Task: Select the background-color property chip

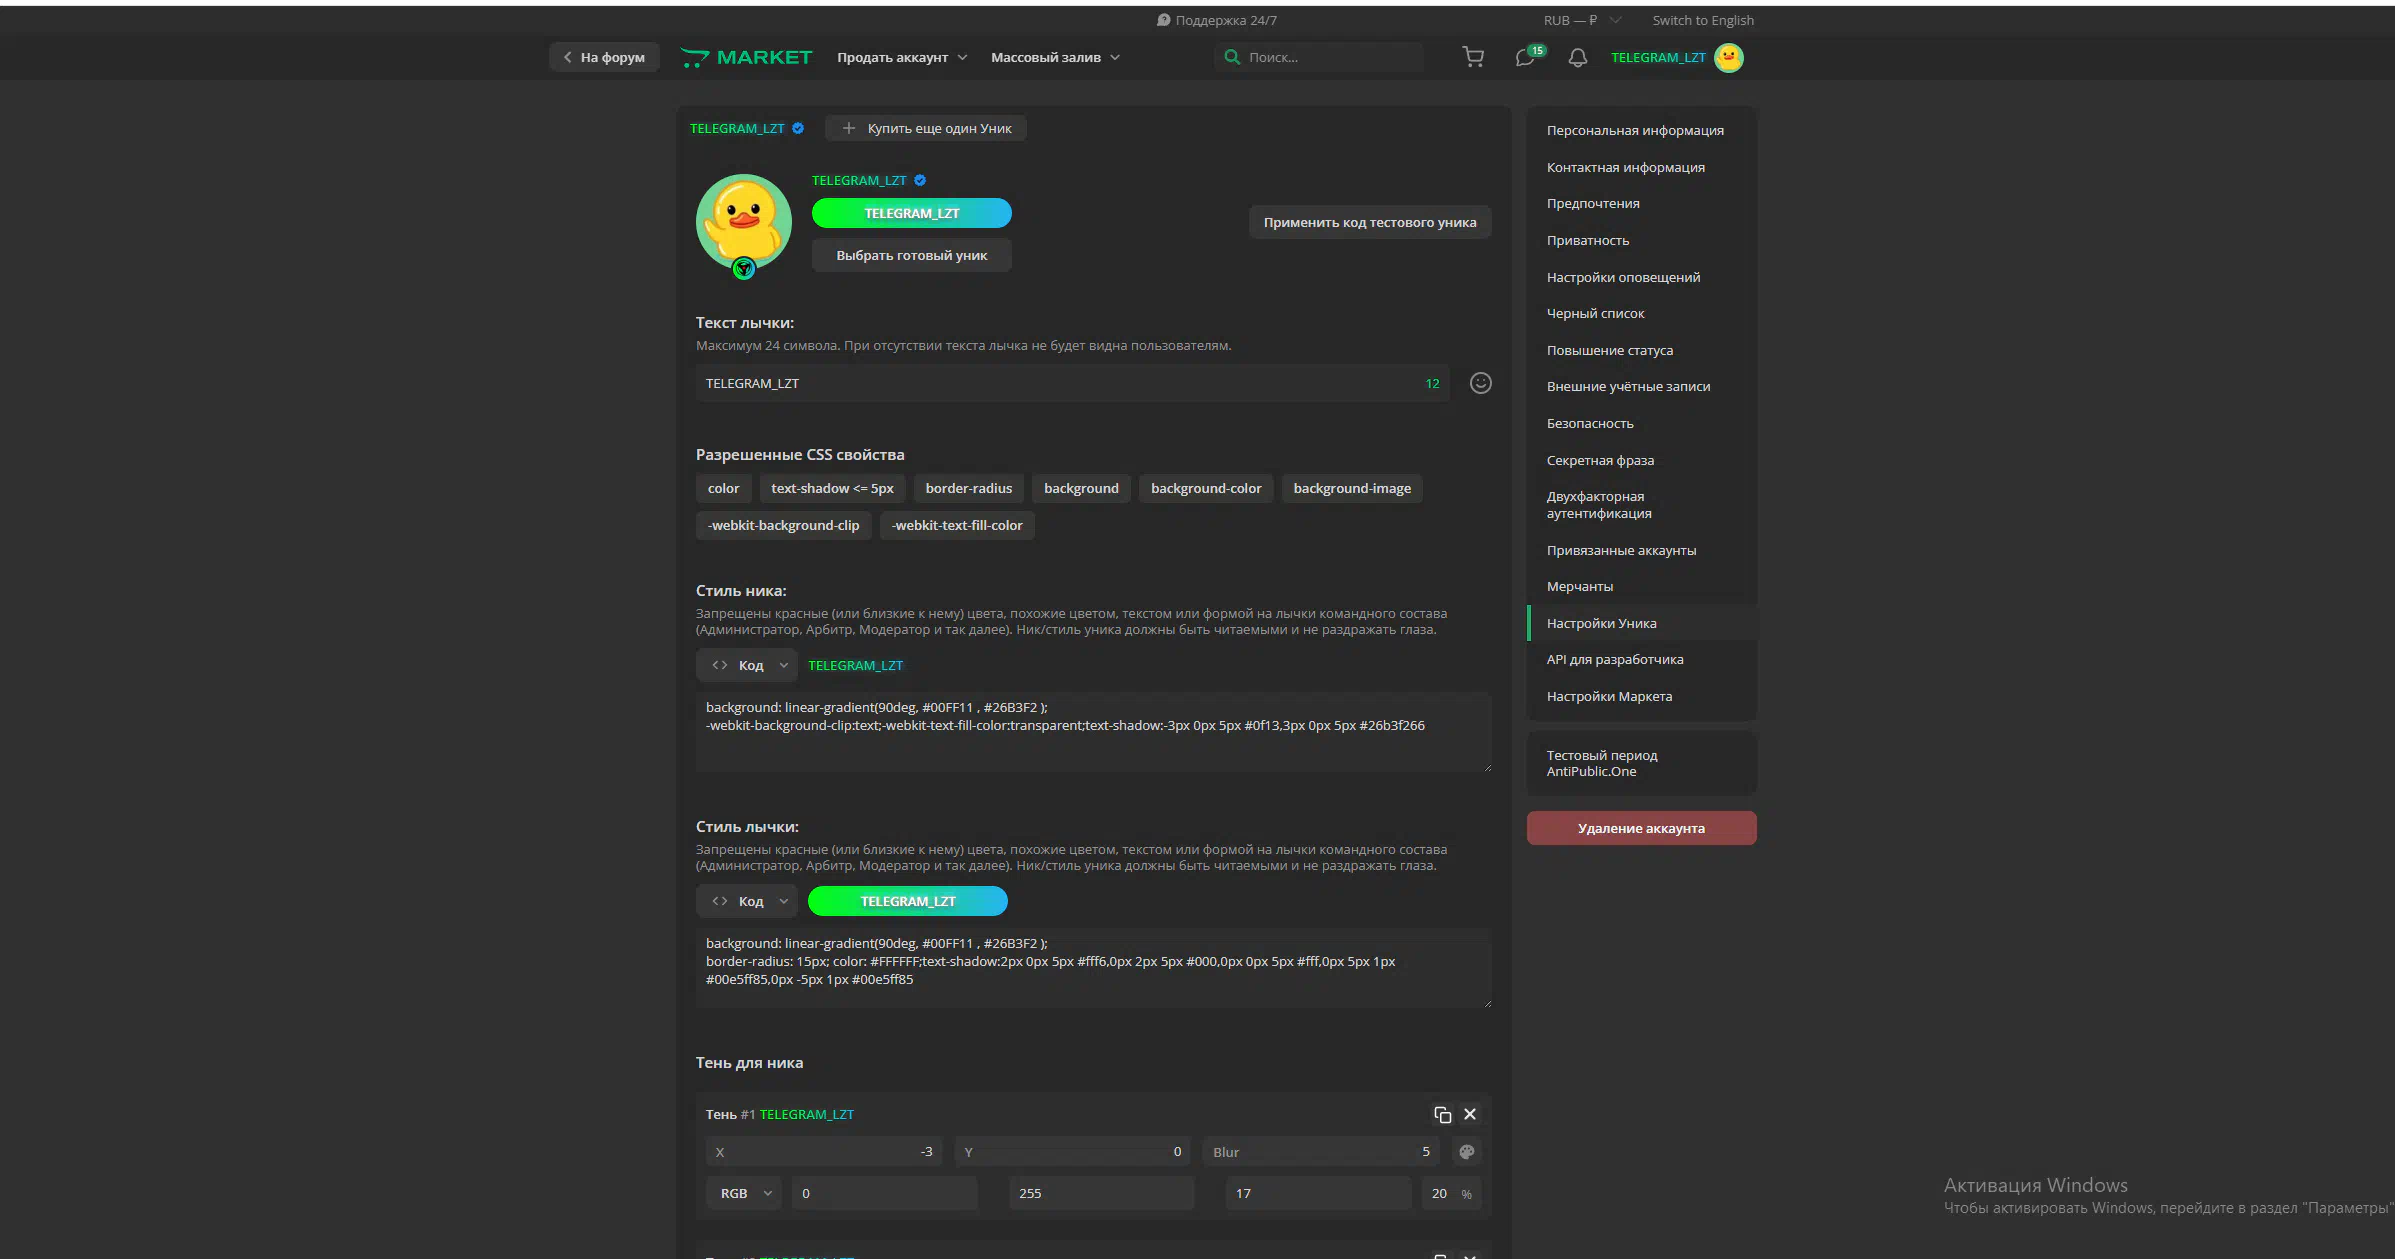Action: point(1206,488)
